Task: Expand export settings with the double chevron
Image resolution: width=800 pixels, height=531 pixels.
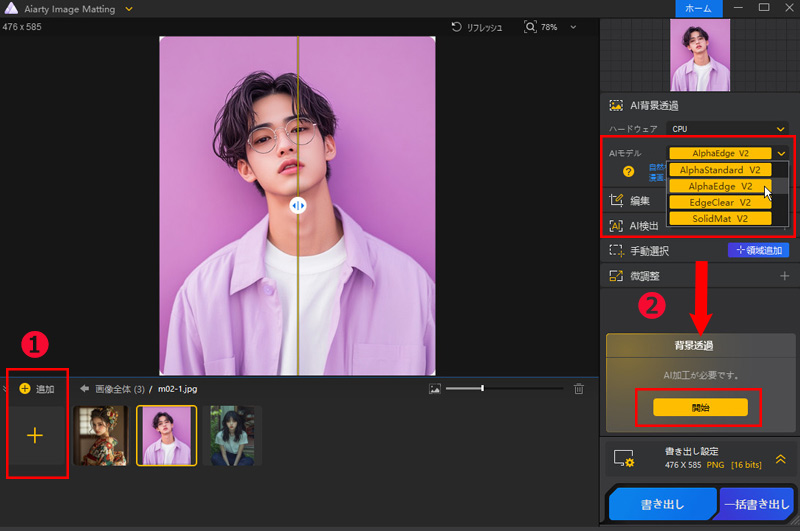Action: [x=781, y=459]
